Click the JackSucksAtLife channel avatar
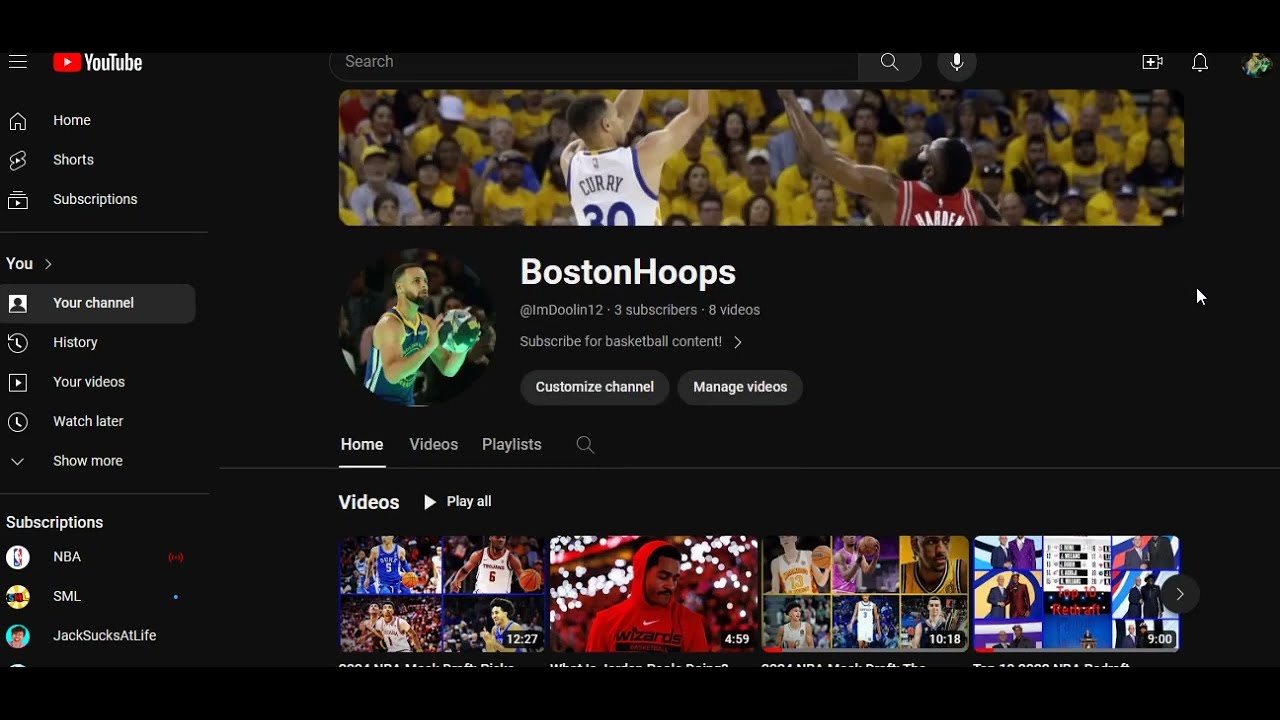The image size is (1280, 720). tap(18, 636)
